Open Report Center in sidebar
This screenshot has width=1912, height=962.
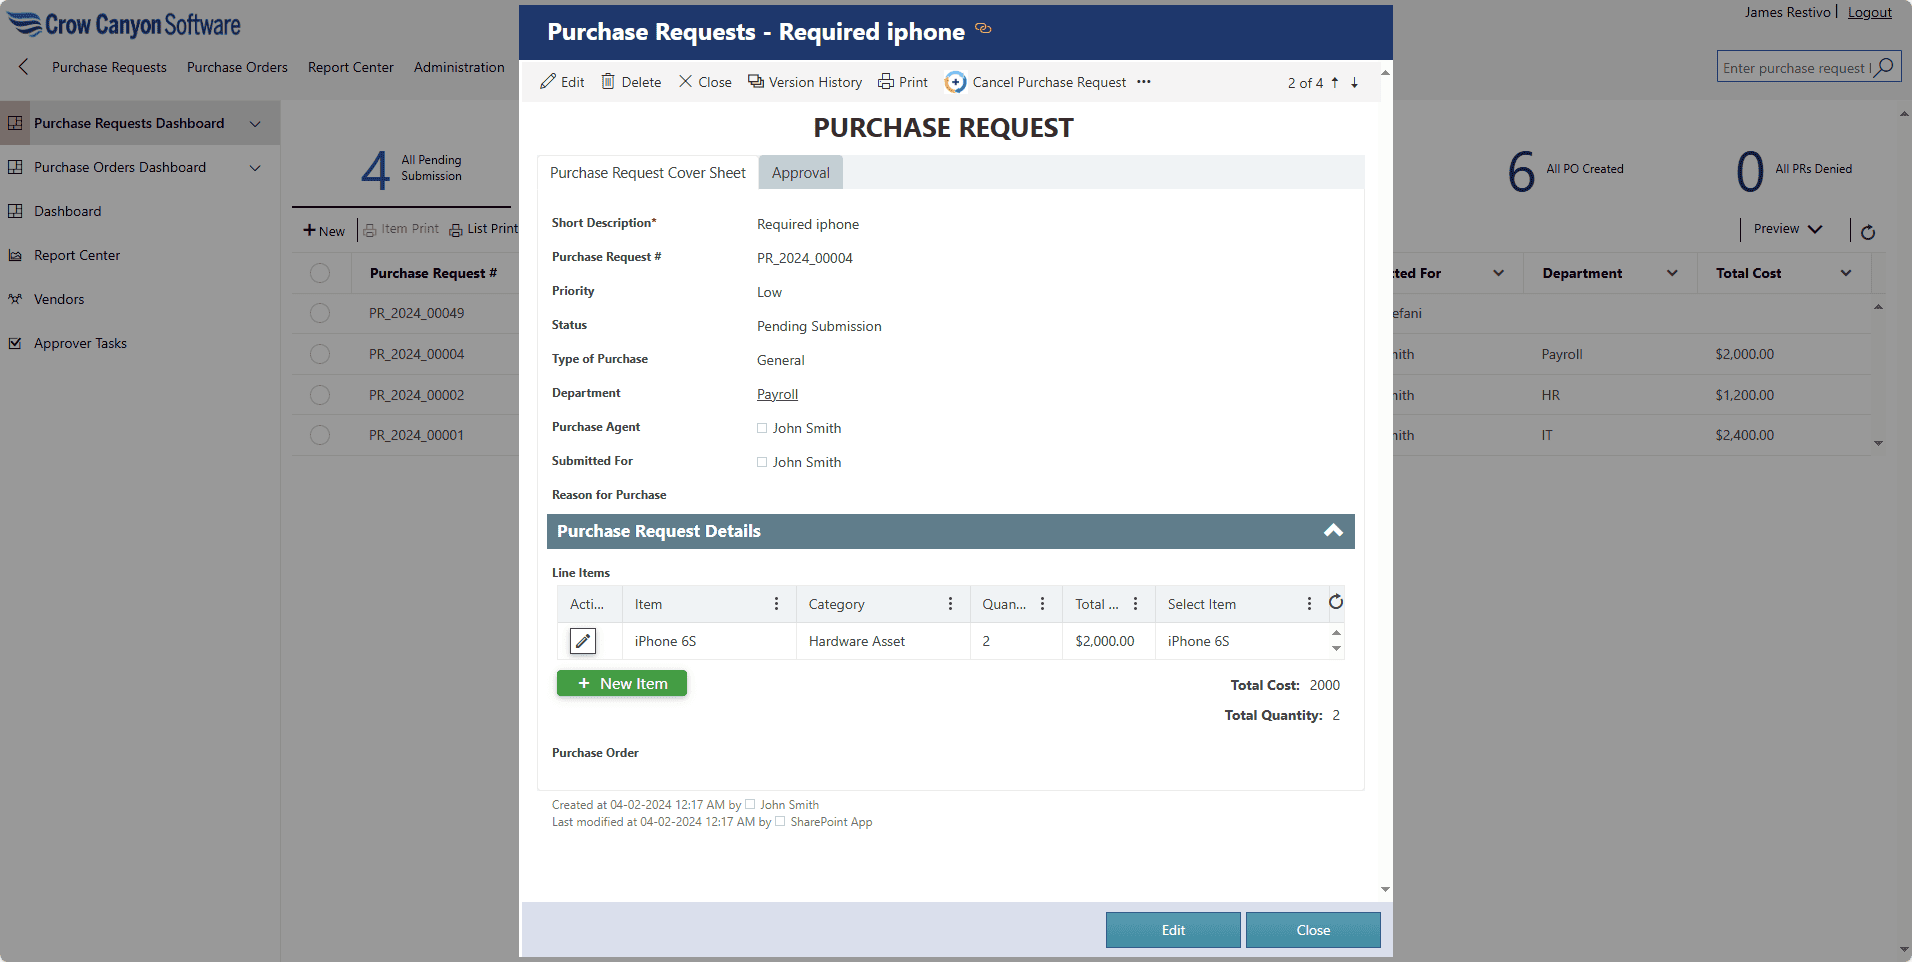(77, 255)
